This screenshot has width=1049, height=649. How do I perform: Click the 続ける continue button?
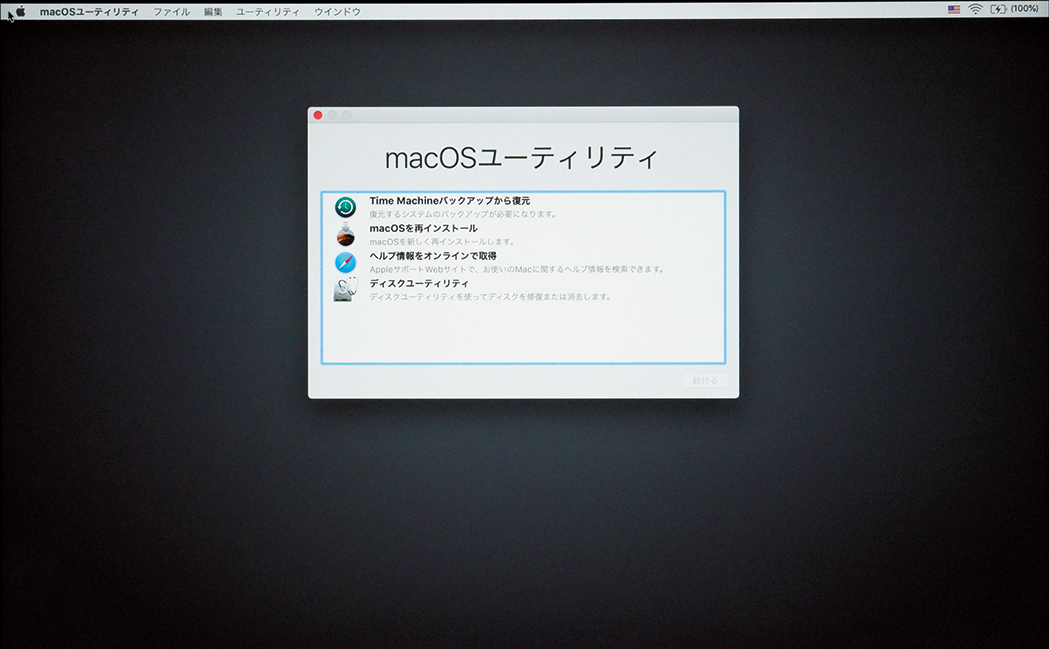click(705, 380)
